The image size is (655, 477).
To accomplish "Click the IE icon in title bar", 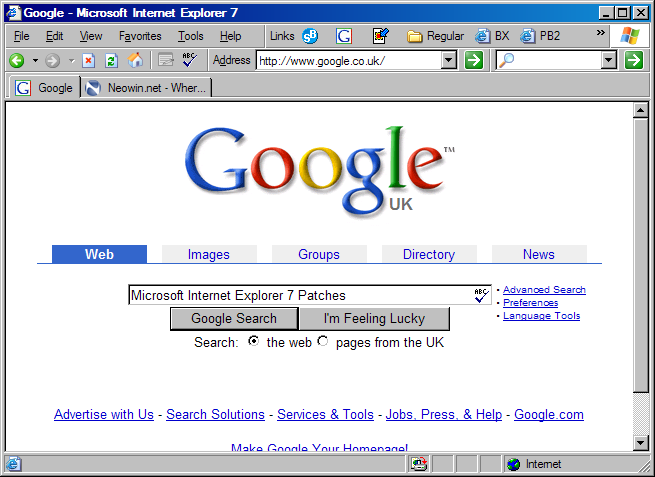I will pos(13,13).
